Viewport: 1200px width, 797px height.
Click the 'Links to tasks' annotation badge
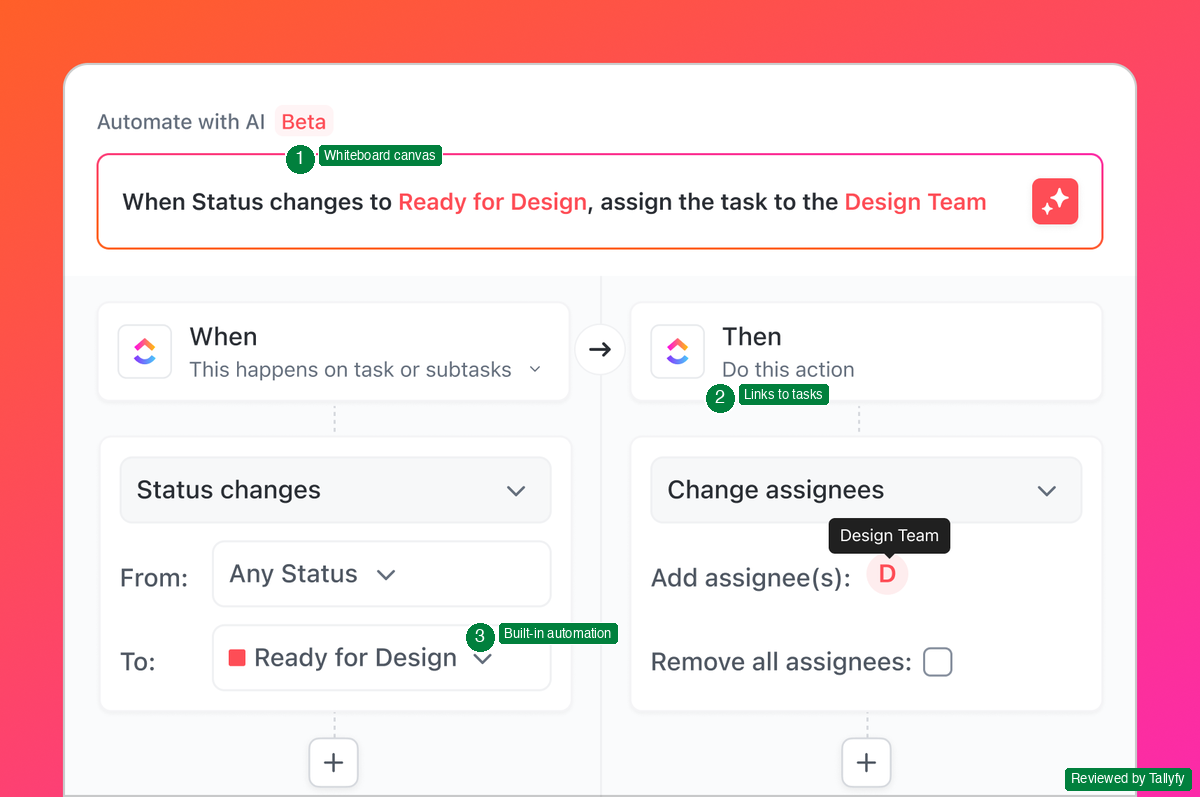784,394
